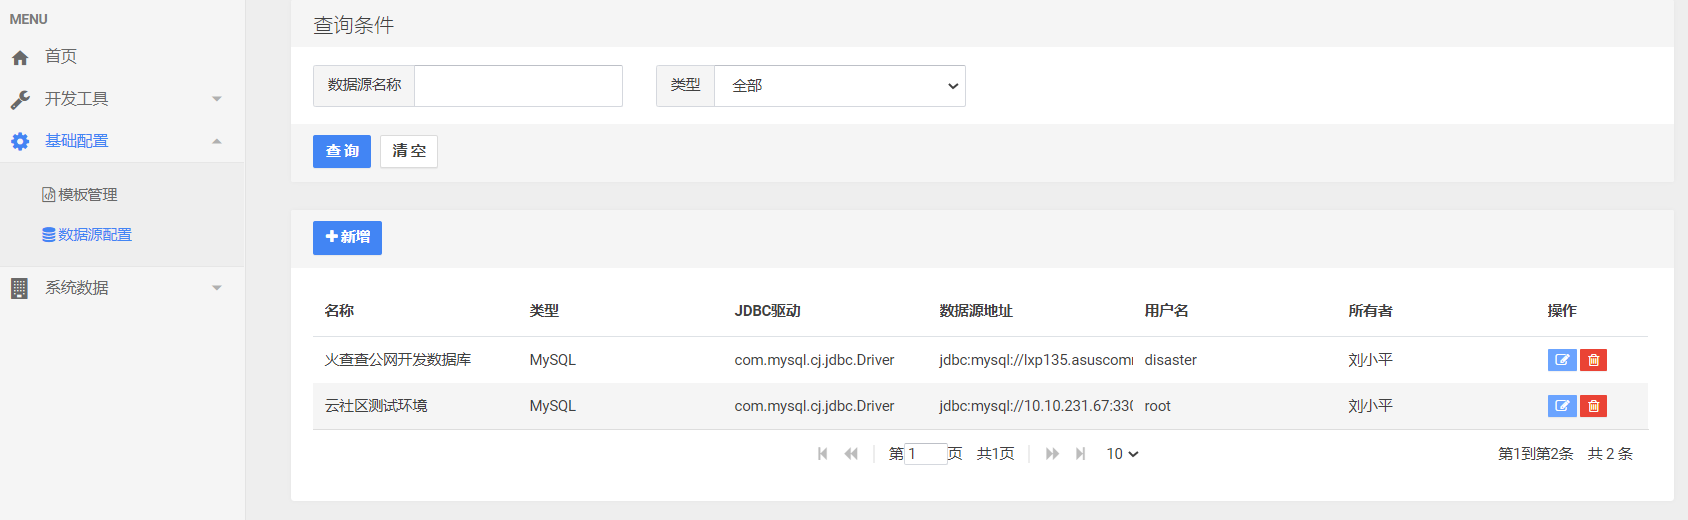Go to the last page of results

pos(1080,454)
